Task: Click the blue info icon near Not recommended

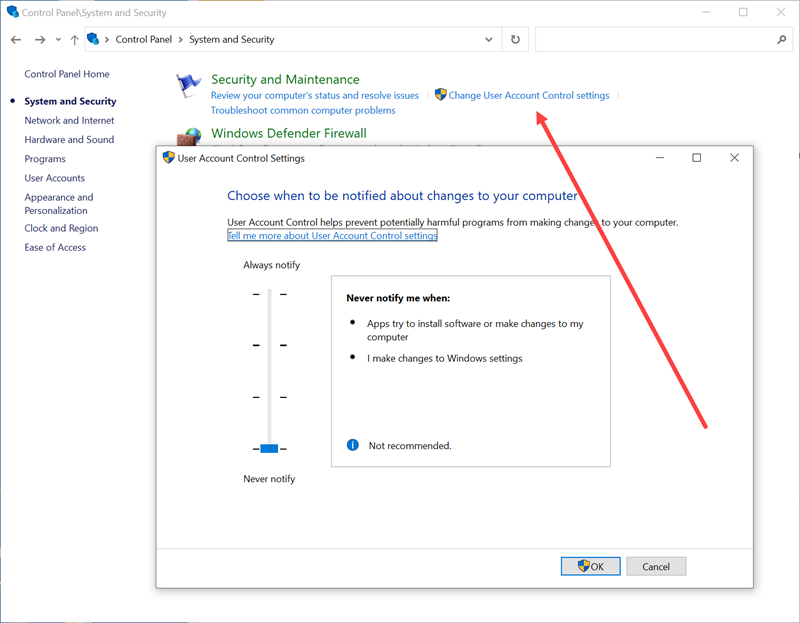Action: 353,445
